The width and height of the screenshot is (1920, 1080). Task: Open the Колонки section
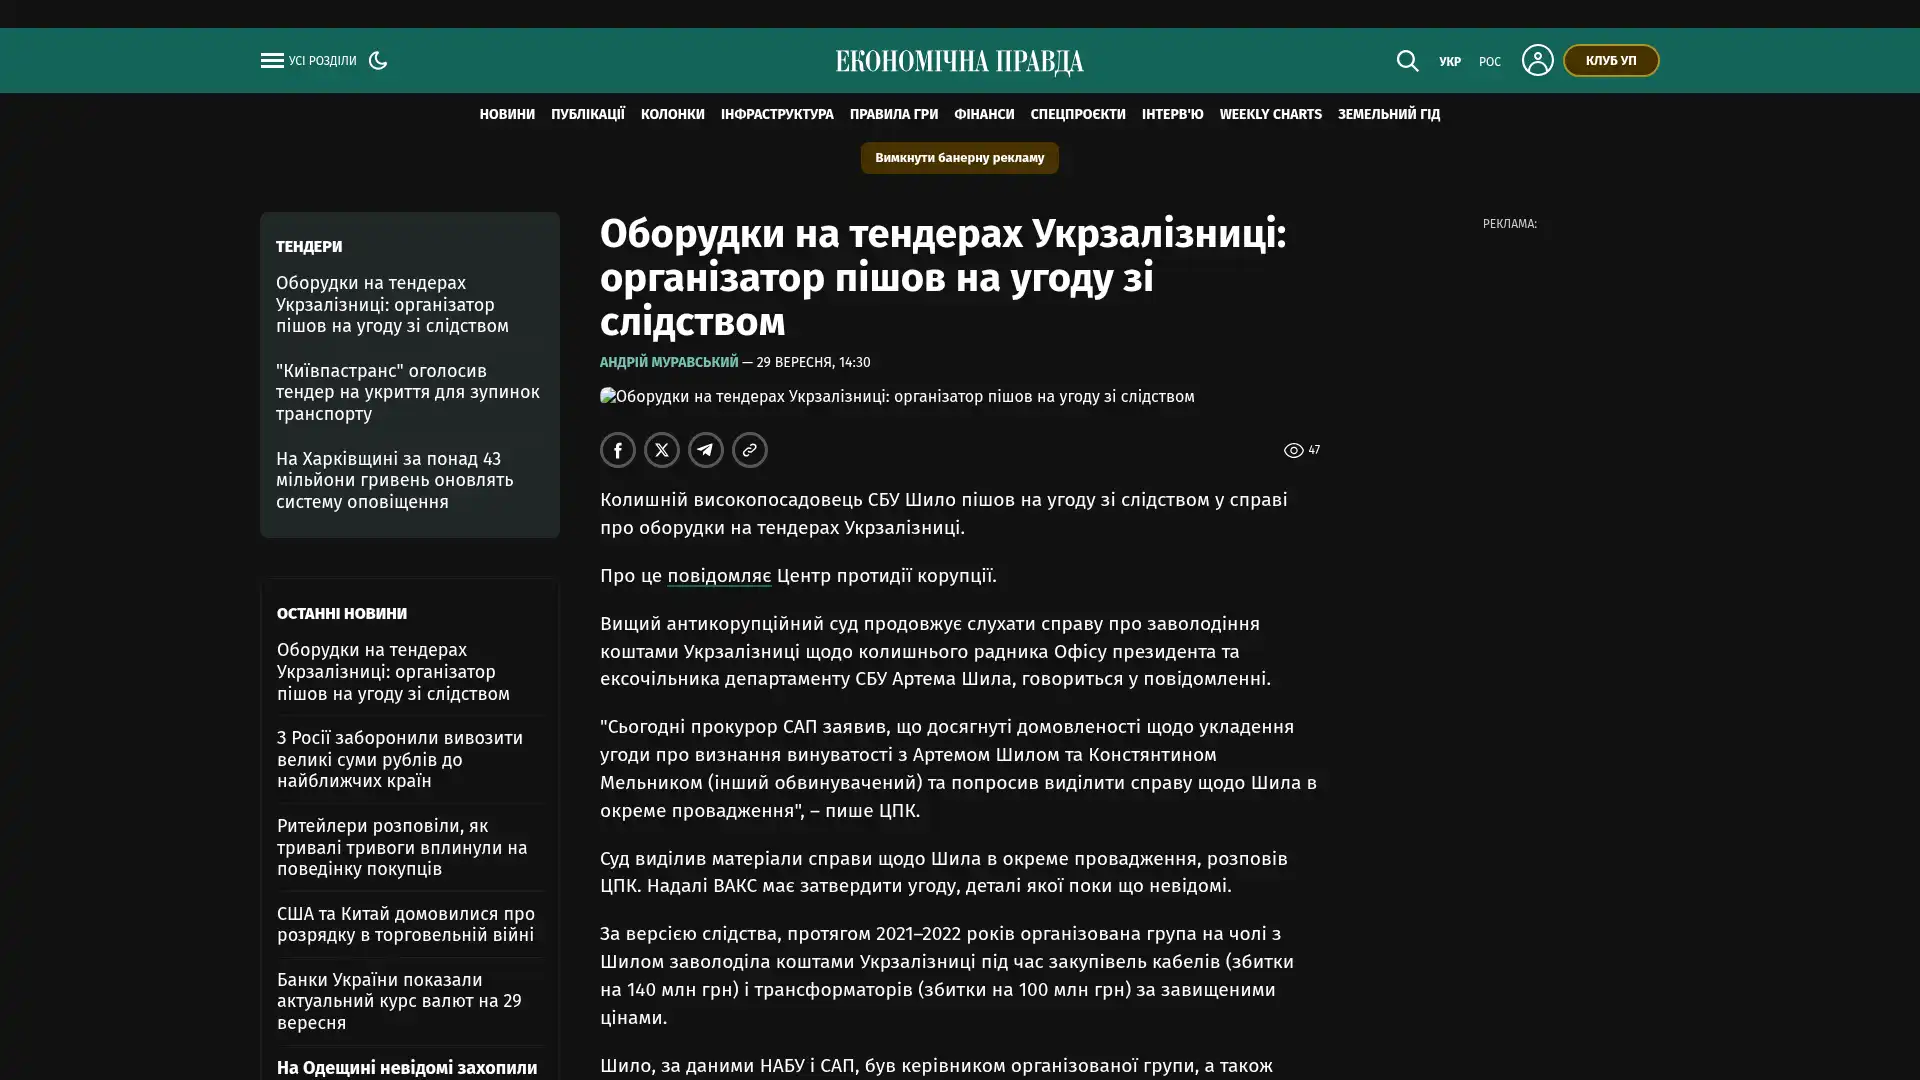click(673, 115)
